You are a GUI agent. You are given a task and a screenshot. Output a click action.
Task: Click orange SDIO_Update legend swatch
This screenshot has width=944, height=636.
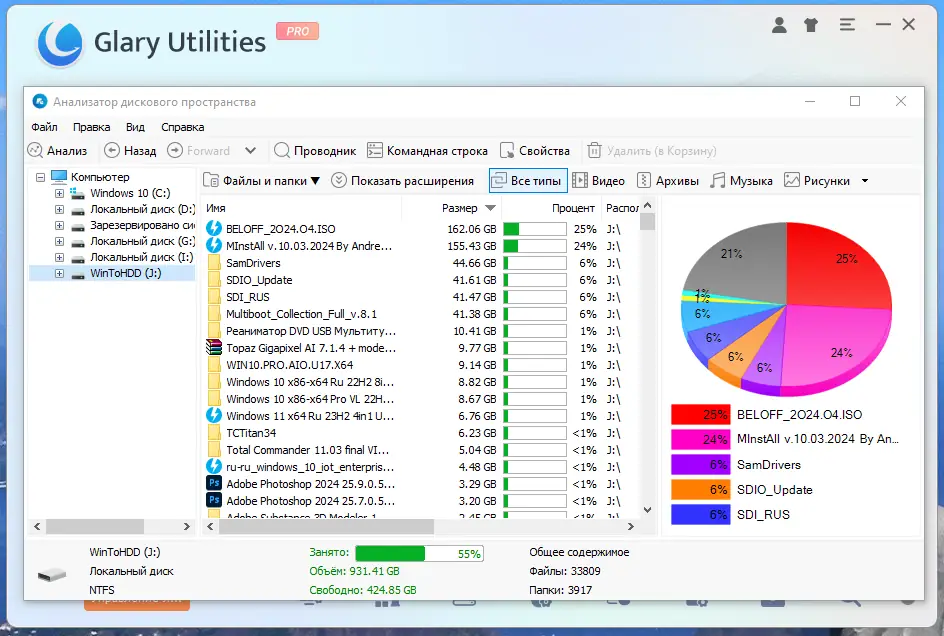[x=701, y=490]
